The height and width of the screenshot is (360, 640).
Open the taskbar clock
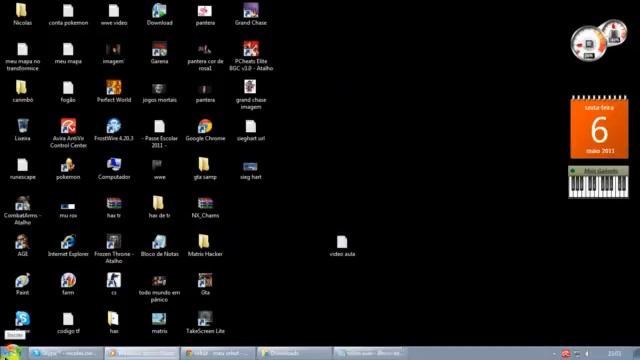[x=615, y=353]
